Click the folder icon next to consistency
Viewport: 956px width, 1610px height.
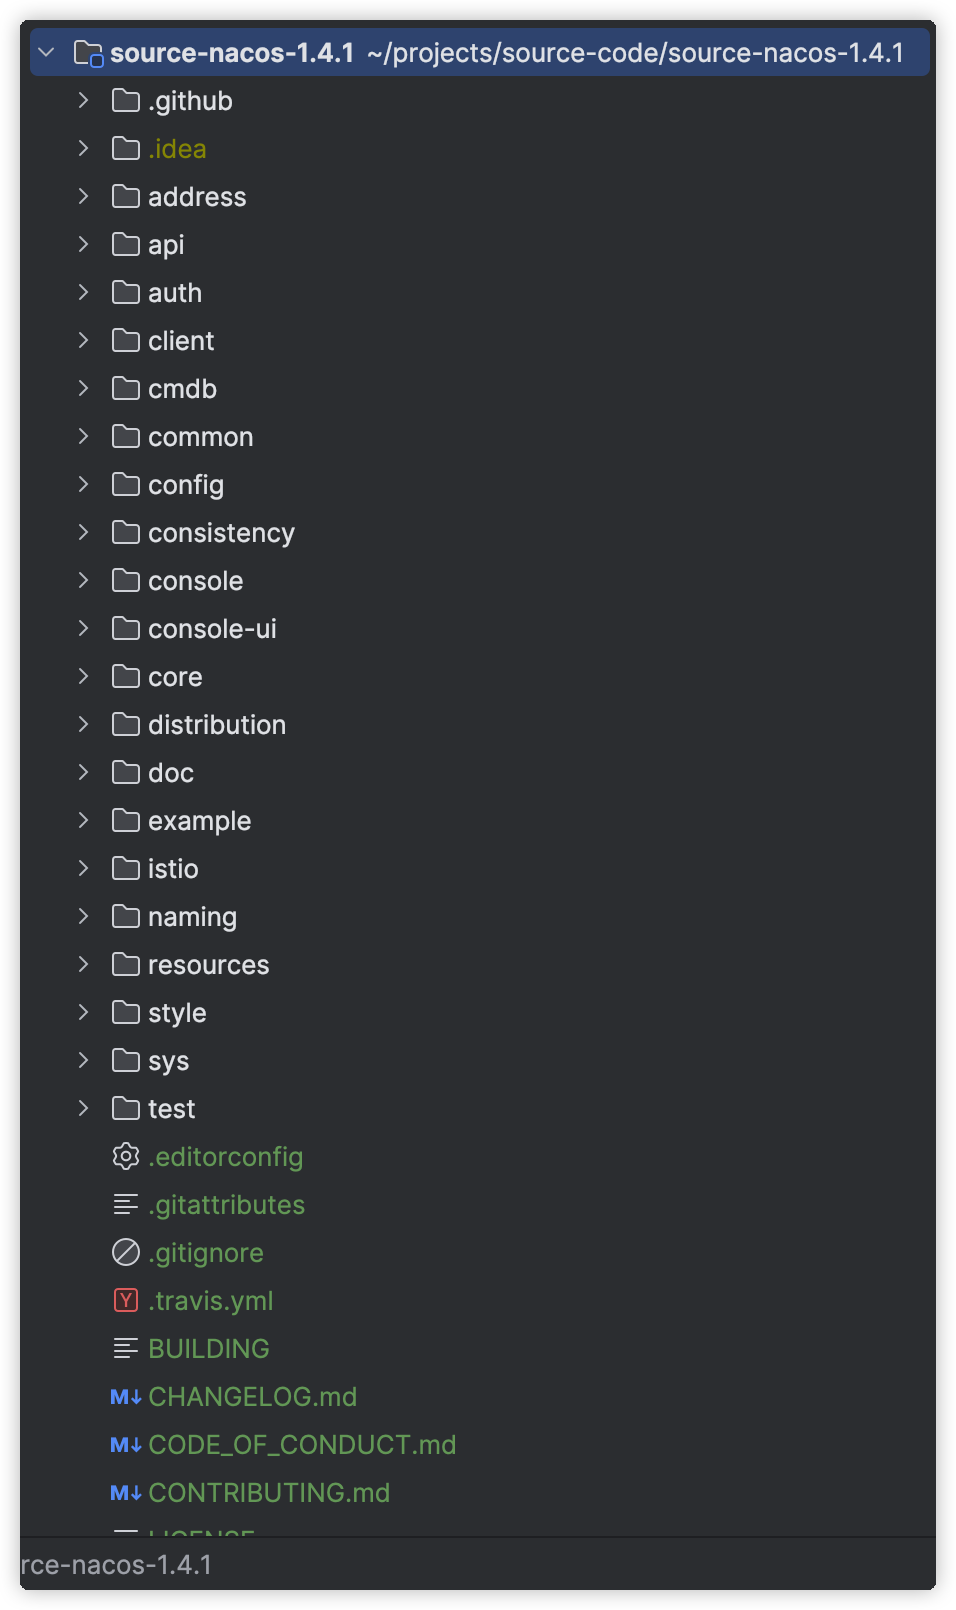point(125,532)
